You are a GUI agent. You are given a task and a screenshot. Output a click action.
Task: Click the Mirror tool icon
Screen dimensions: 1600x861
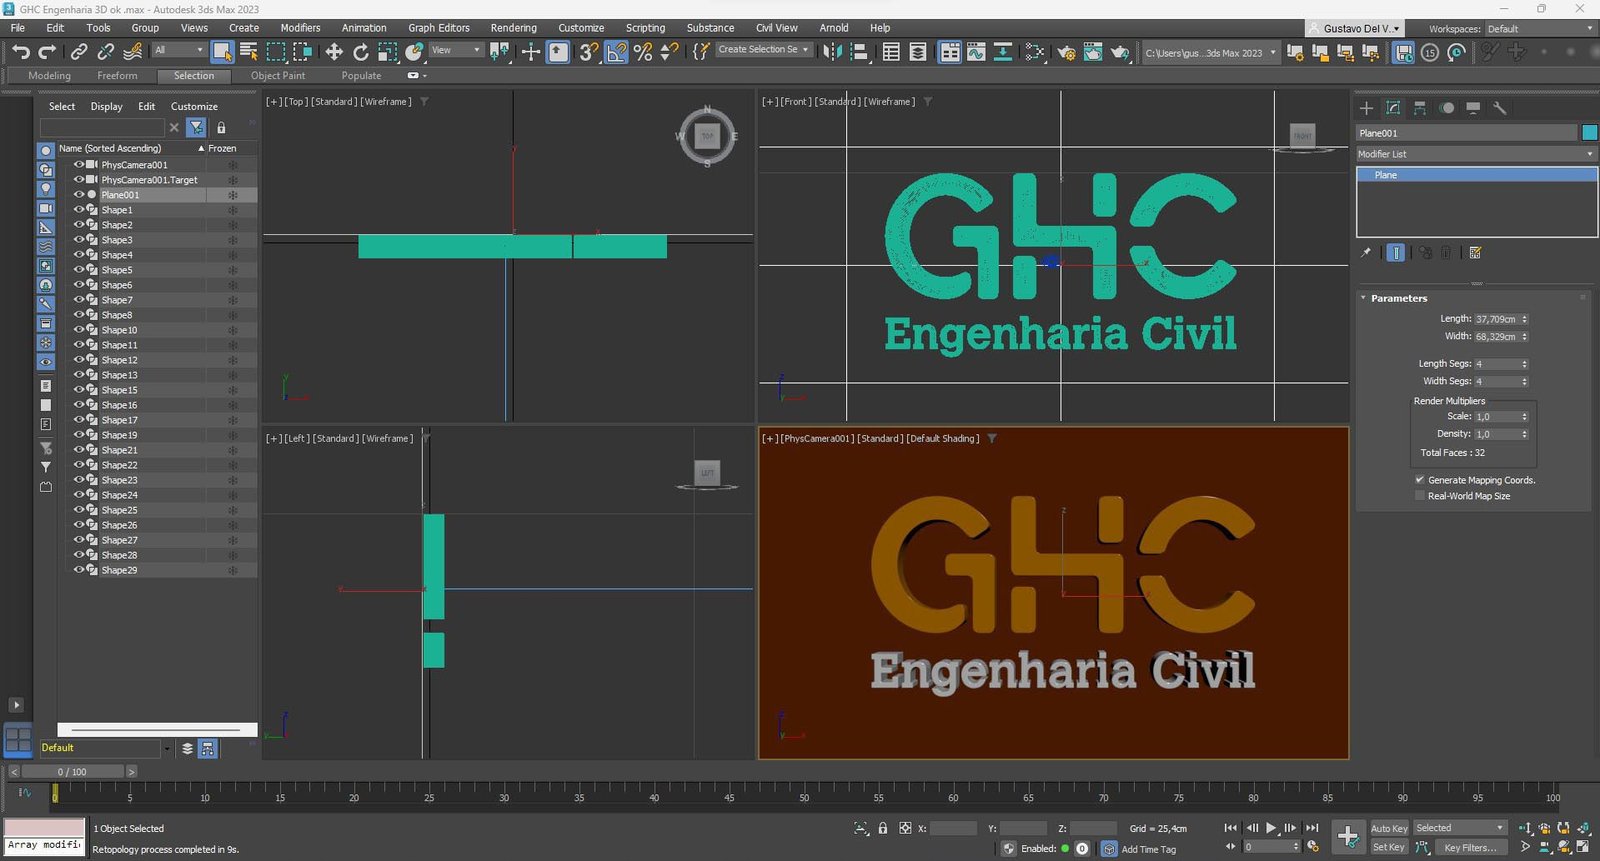(x=832, y=52)
